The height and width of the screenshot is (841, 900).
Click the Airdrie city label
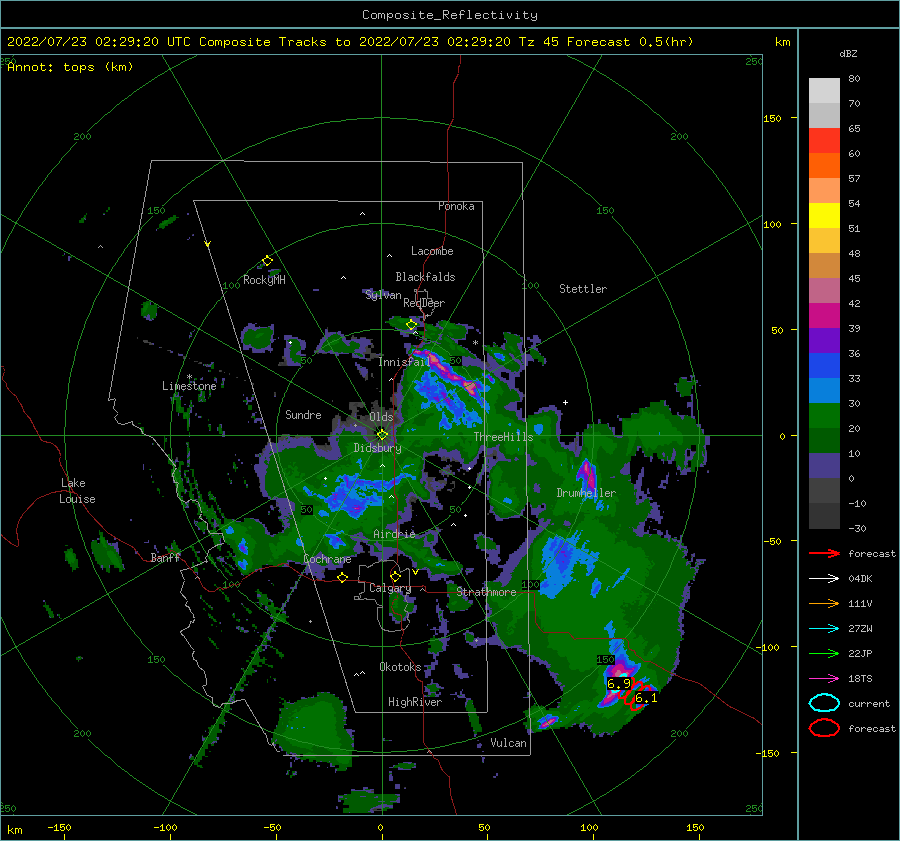point(394,534)
